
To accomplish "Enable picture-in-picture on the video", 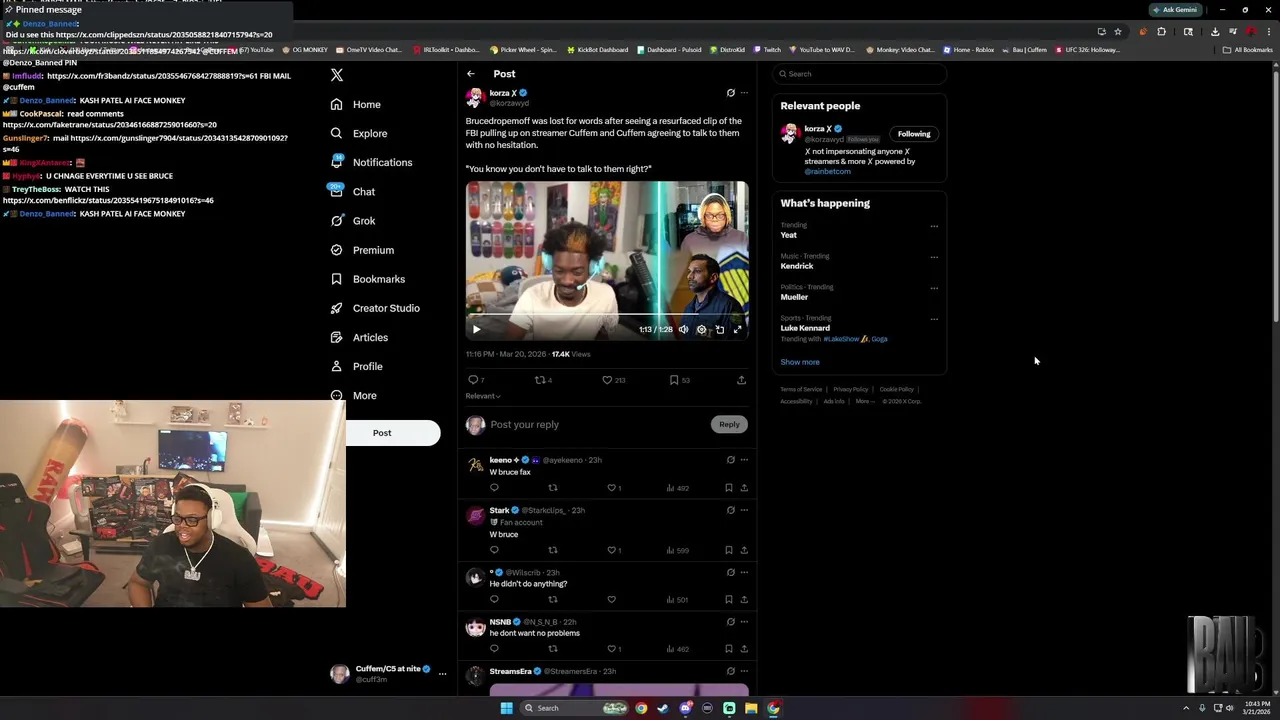I will click(x=720, y=329).
